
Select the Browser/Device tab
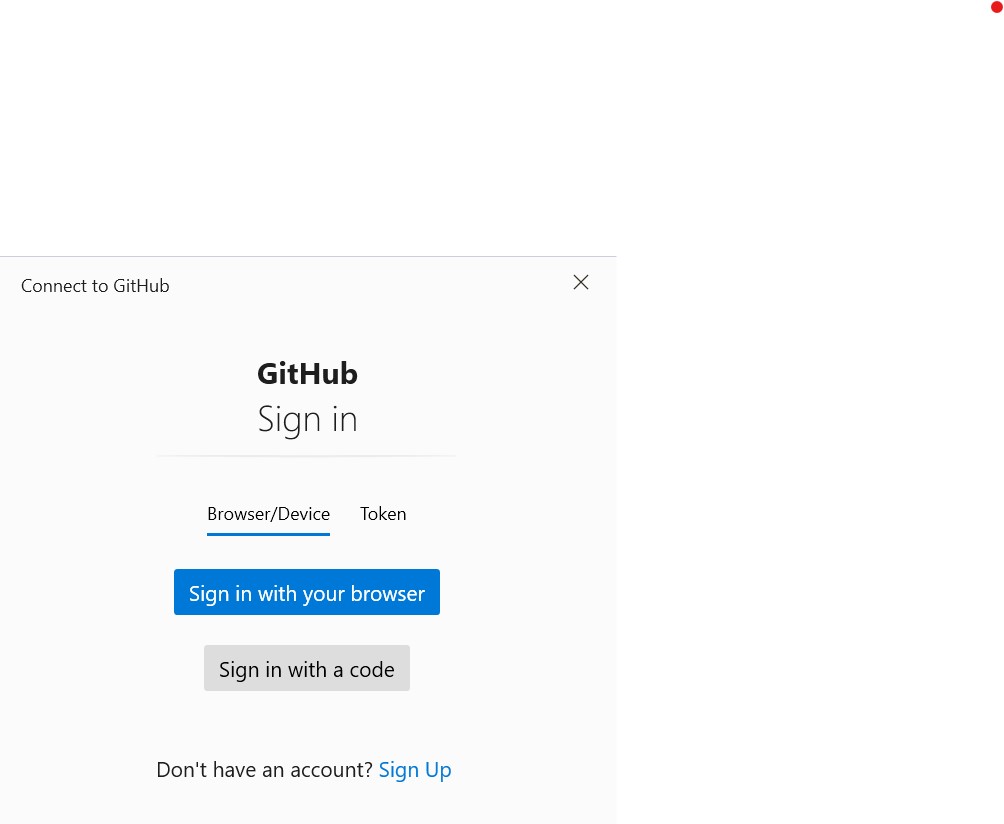268,513
